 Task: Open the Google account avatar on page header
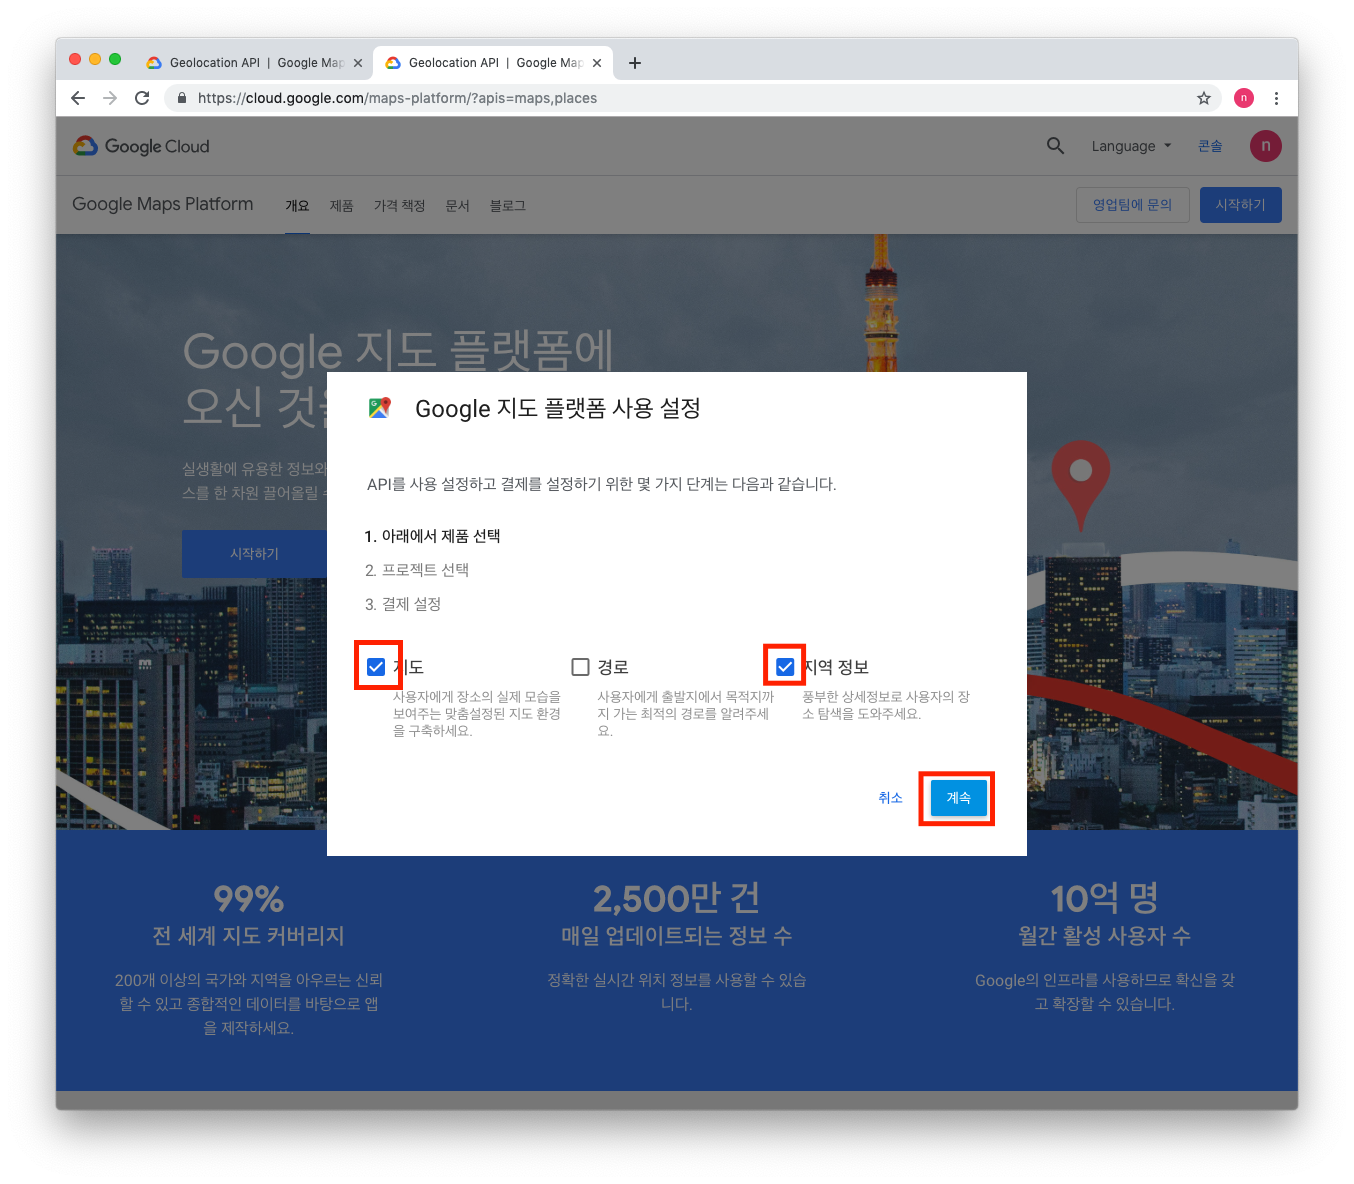(x=1266, y=146)
